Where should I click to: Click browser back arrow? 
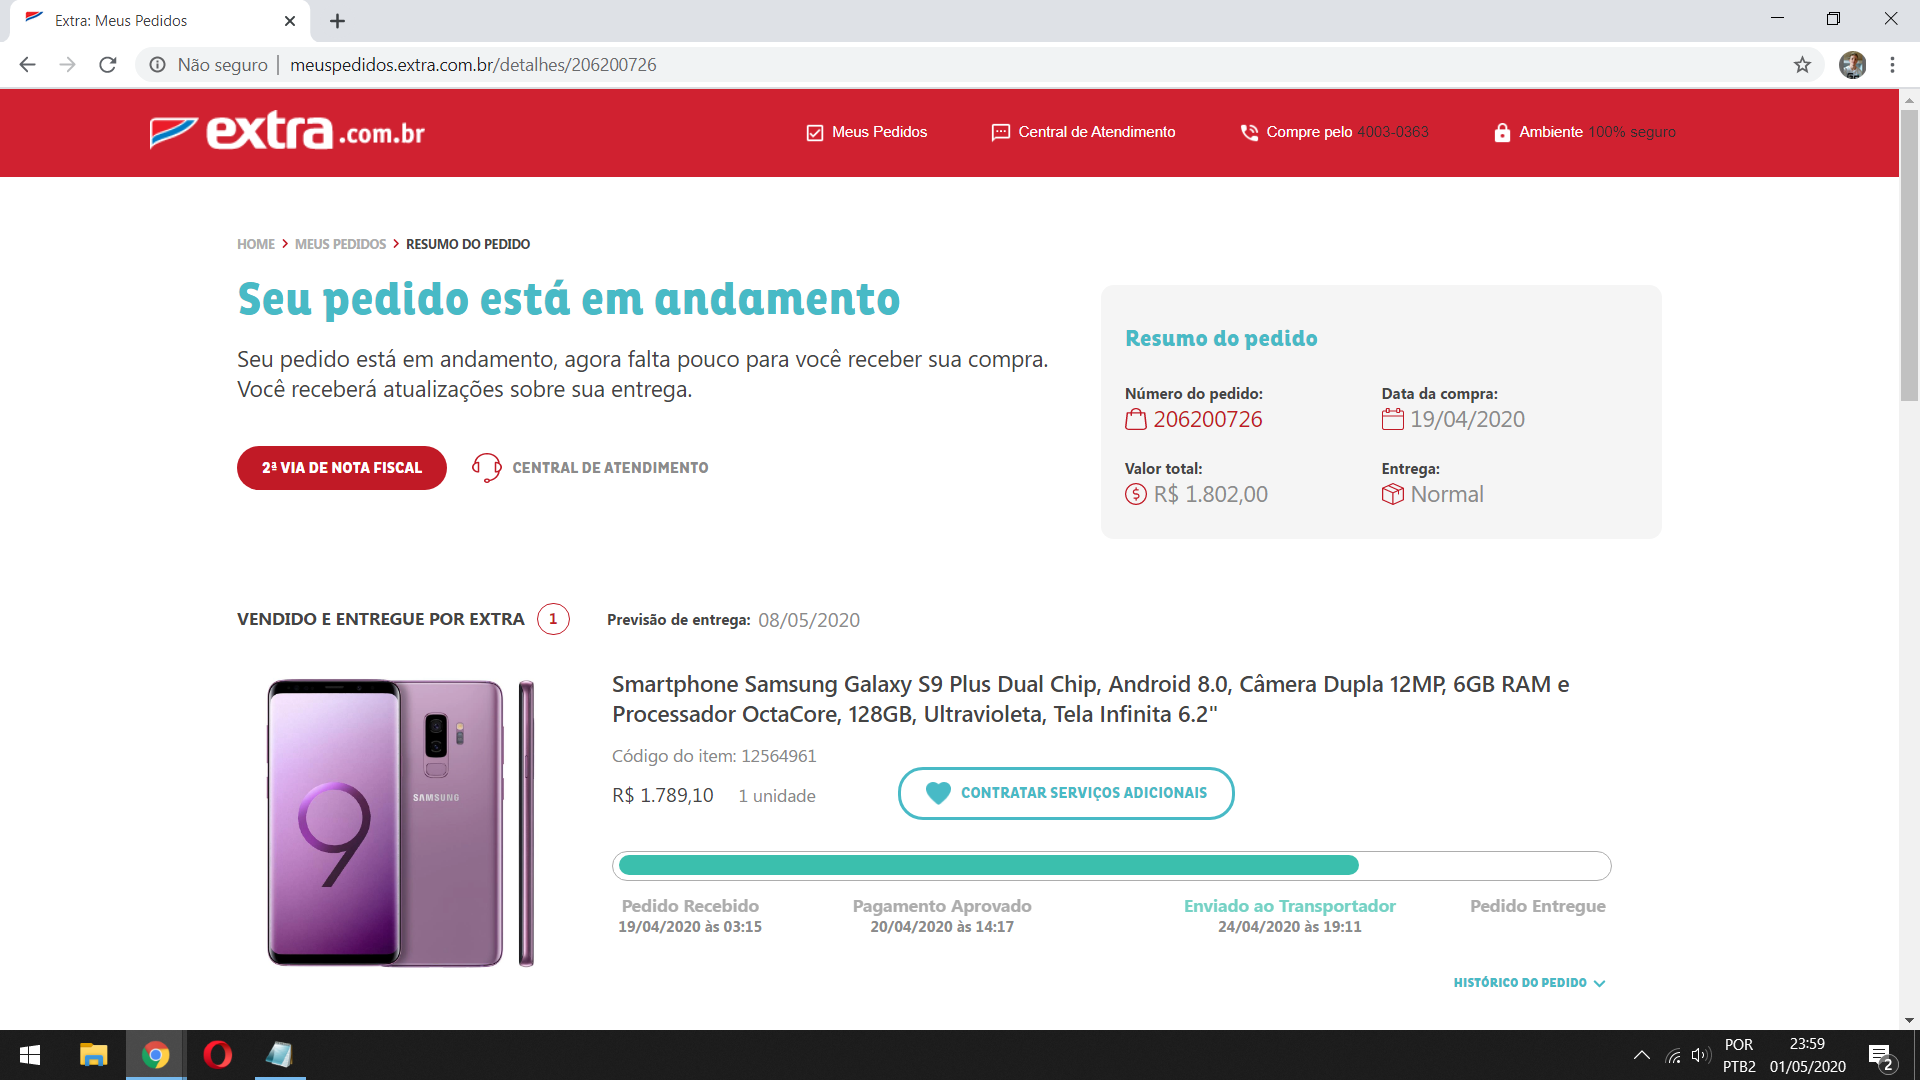click(x=27, y=65)
